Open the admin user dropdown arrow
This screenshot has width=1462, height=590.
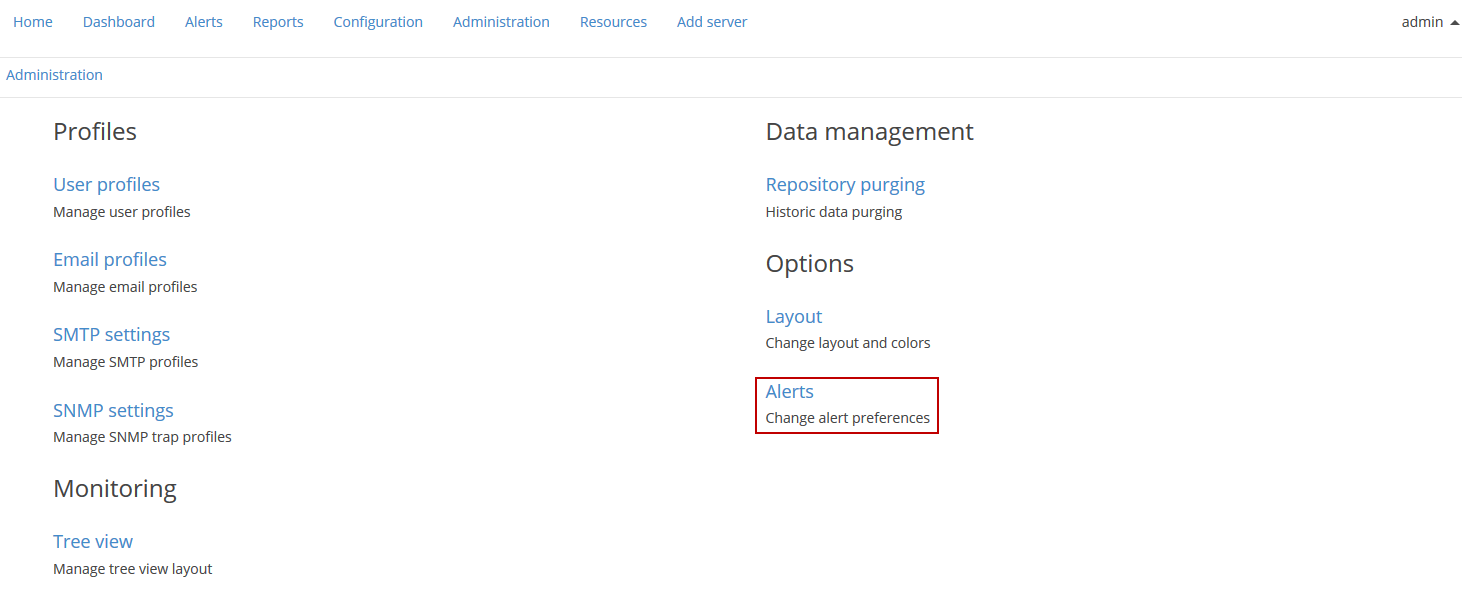[x=1454, y=22]
